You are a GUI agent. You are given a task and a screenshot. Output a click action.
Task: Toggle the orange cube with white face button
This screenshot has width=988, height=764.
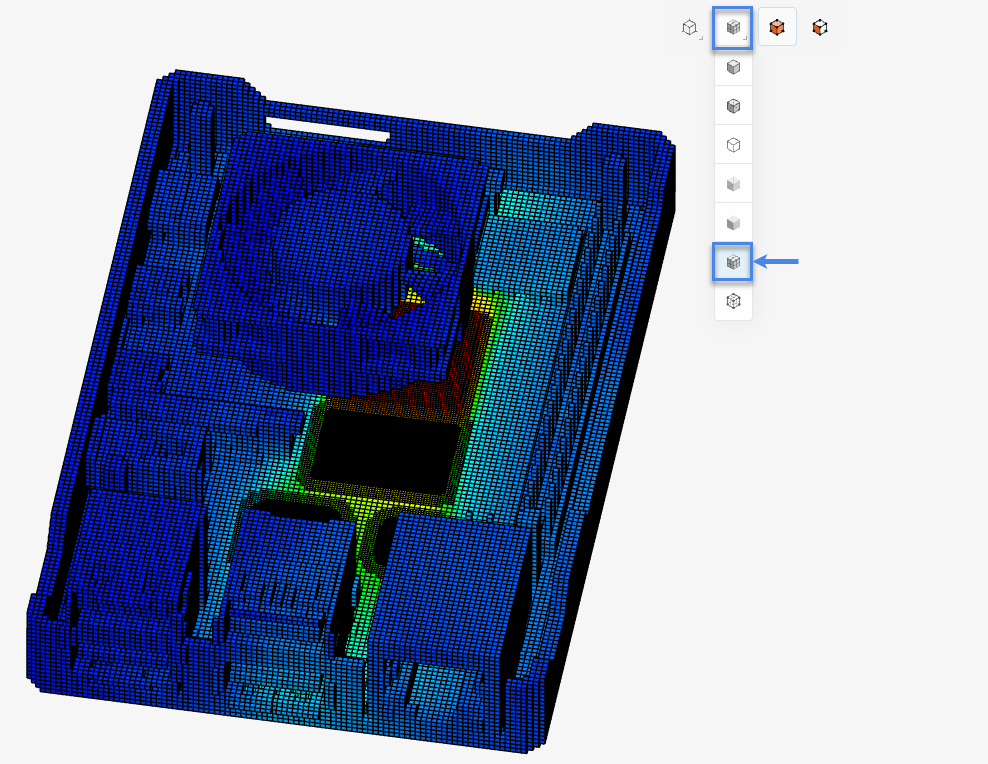tap(820, 28)
